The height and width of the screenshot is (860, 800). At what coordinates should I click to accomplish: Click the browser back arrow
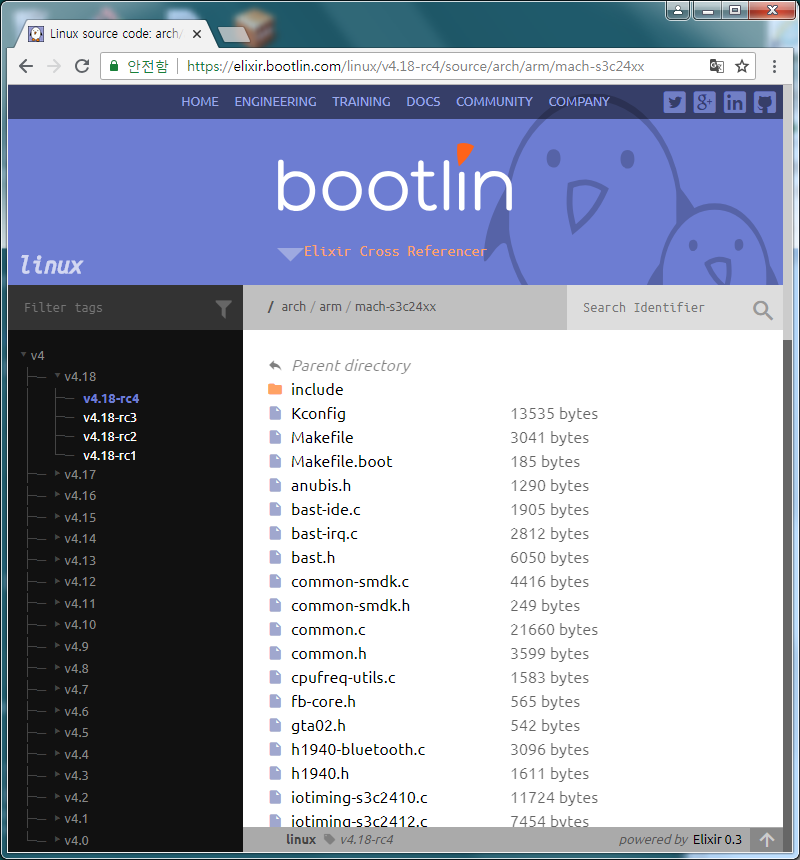click(26, 66)
